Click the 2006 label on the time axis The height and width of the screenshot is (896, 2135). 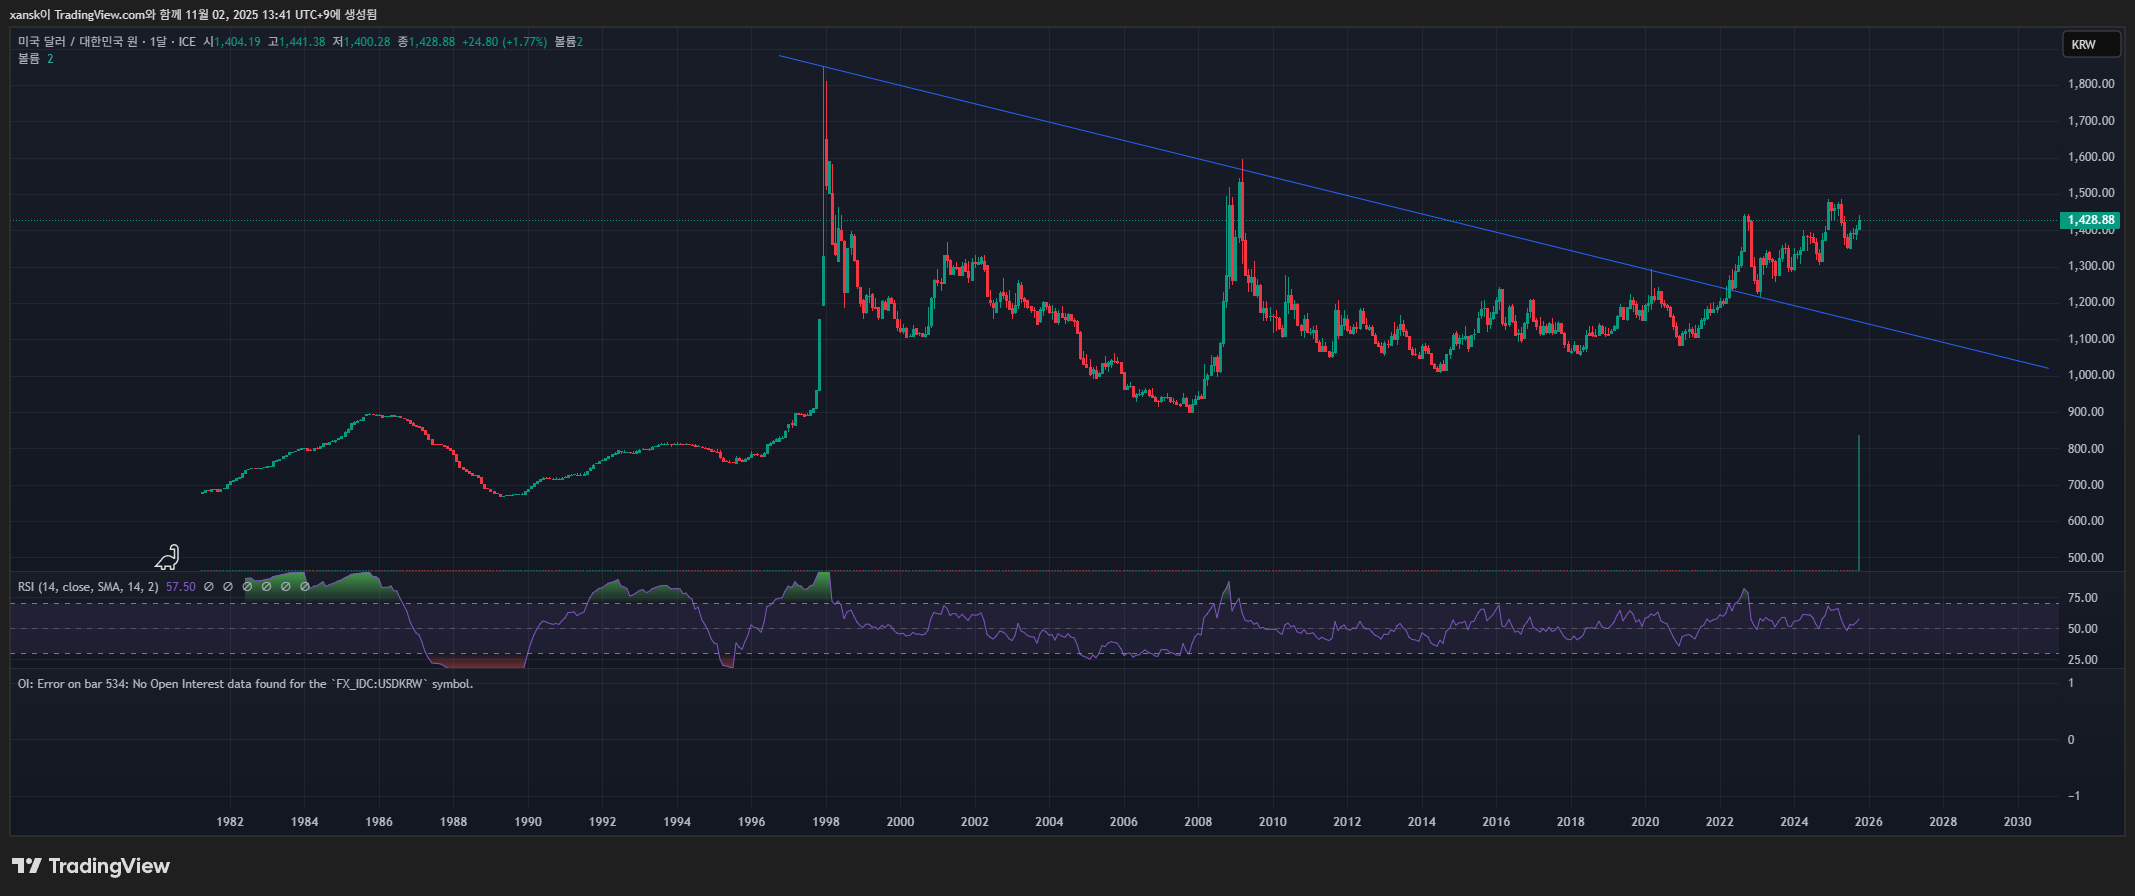[x=1124, y=822]
